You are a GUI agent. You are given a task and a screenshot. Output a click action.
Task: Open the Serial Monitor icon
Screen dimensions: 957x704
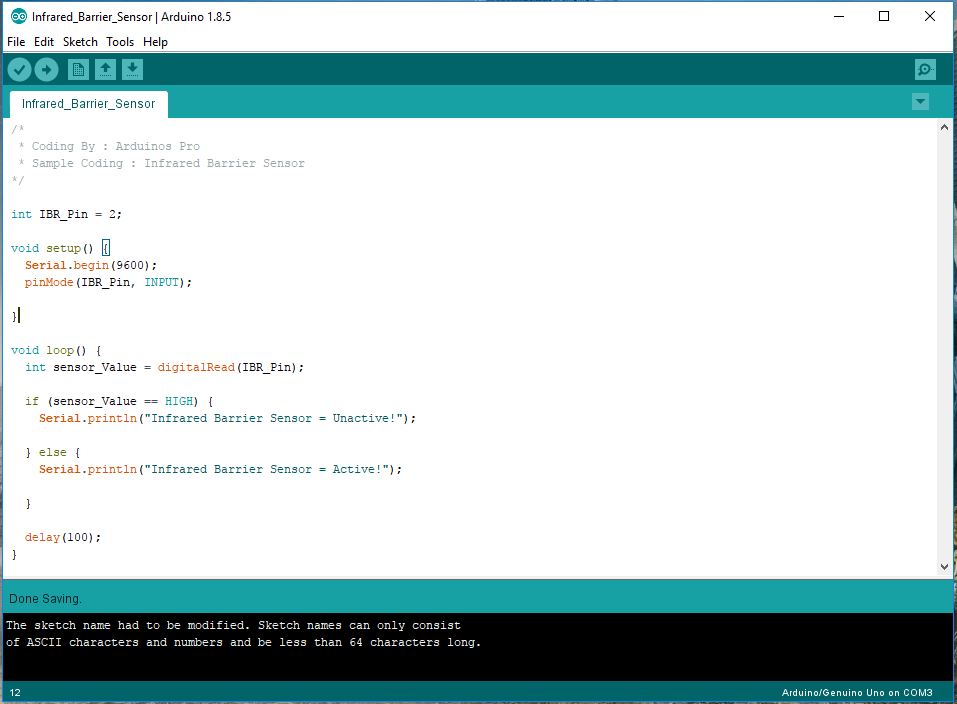[x=924, y=69]
